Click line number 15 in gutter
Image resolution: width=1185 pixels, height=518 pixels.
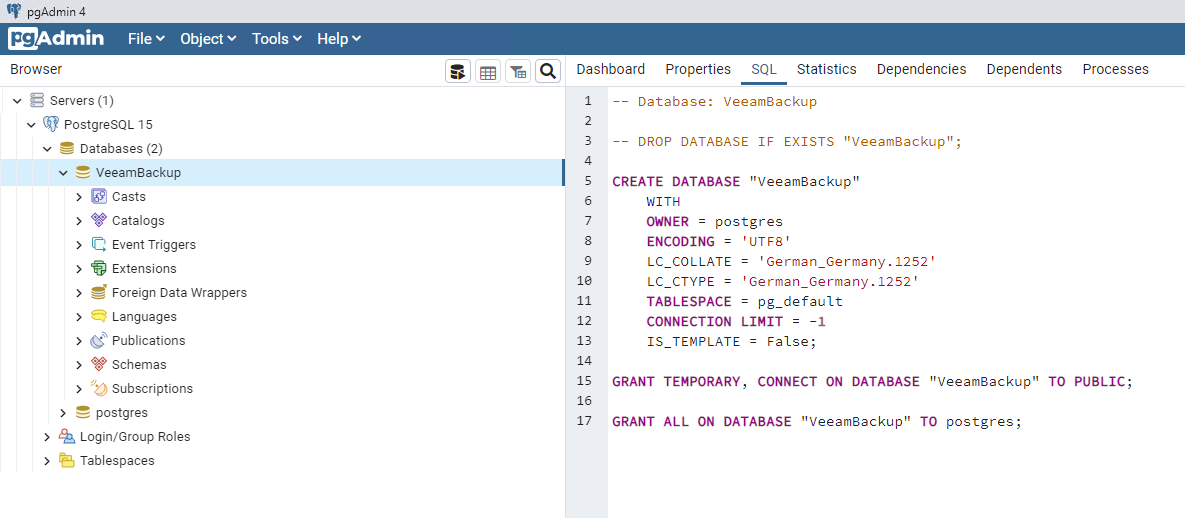pyautogui.click(x=584, y=381)
